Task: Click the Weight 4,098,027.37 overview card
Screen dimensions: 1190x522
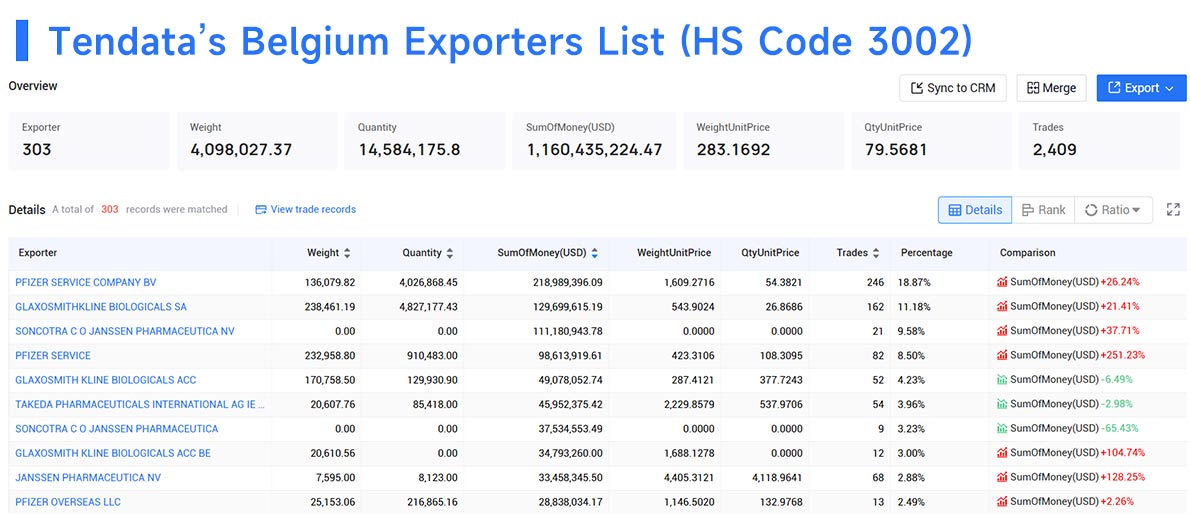Action: click(257, 141)
